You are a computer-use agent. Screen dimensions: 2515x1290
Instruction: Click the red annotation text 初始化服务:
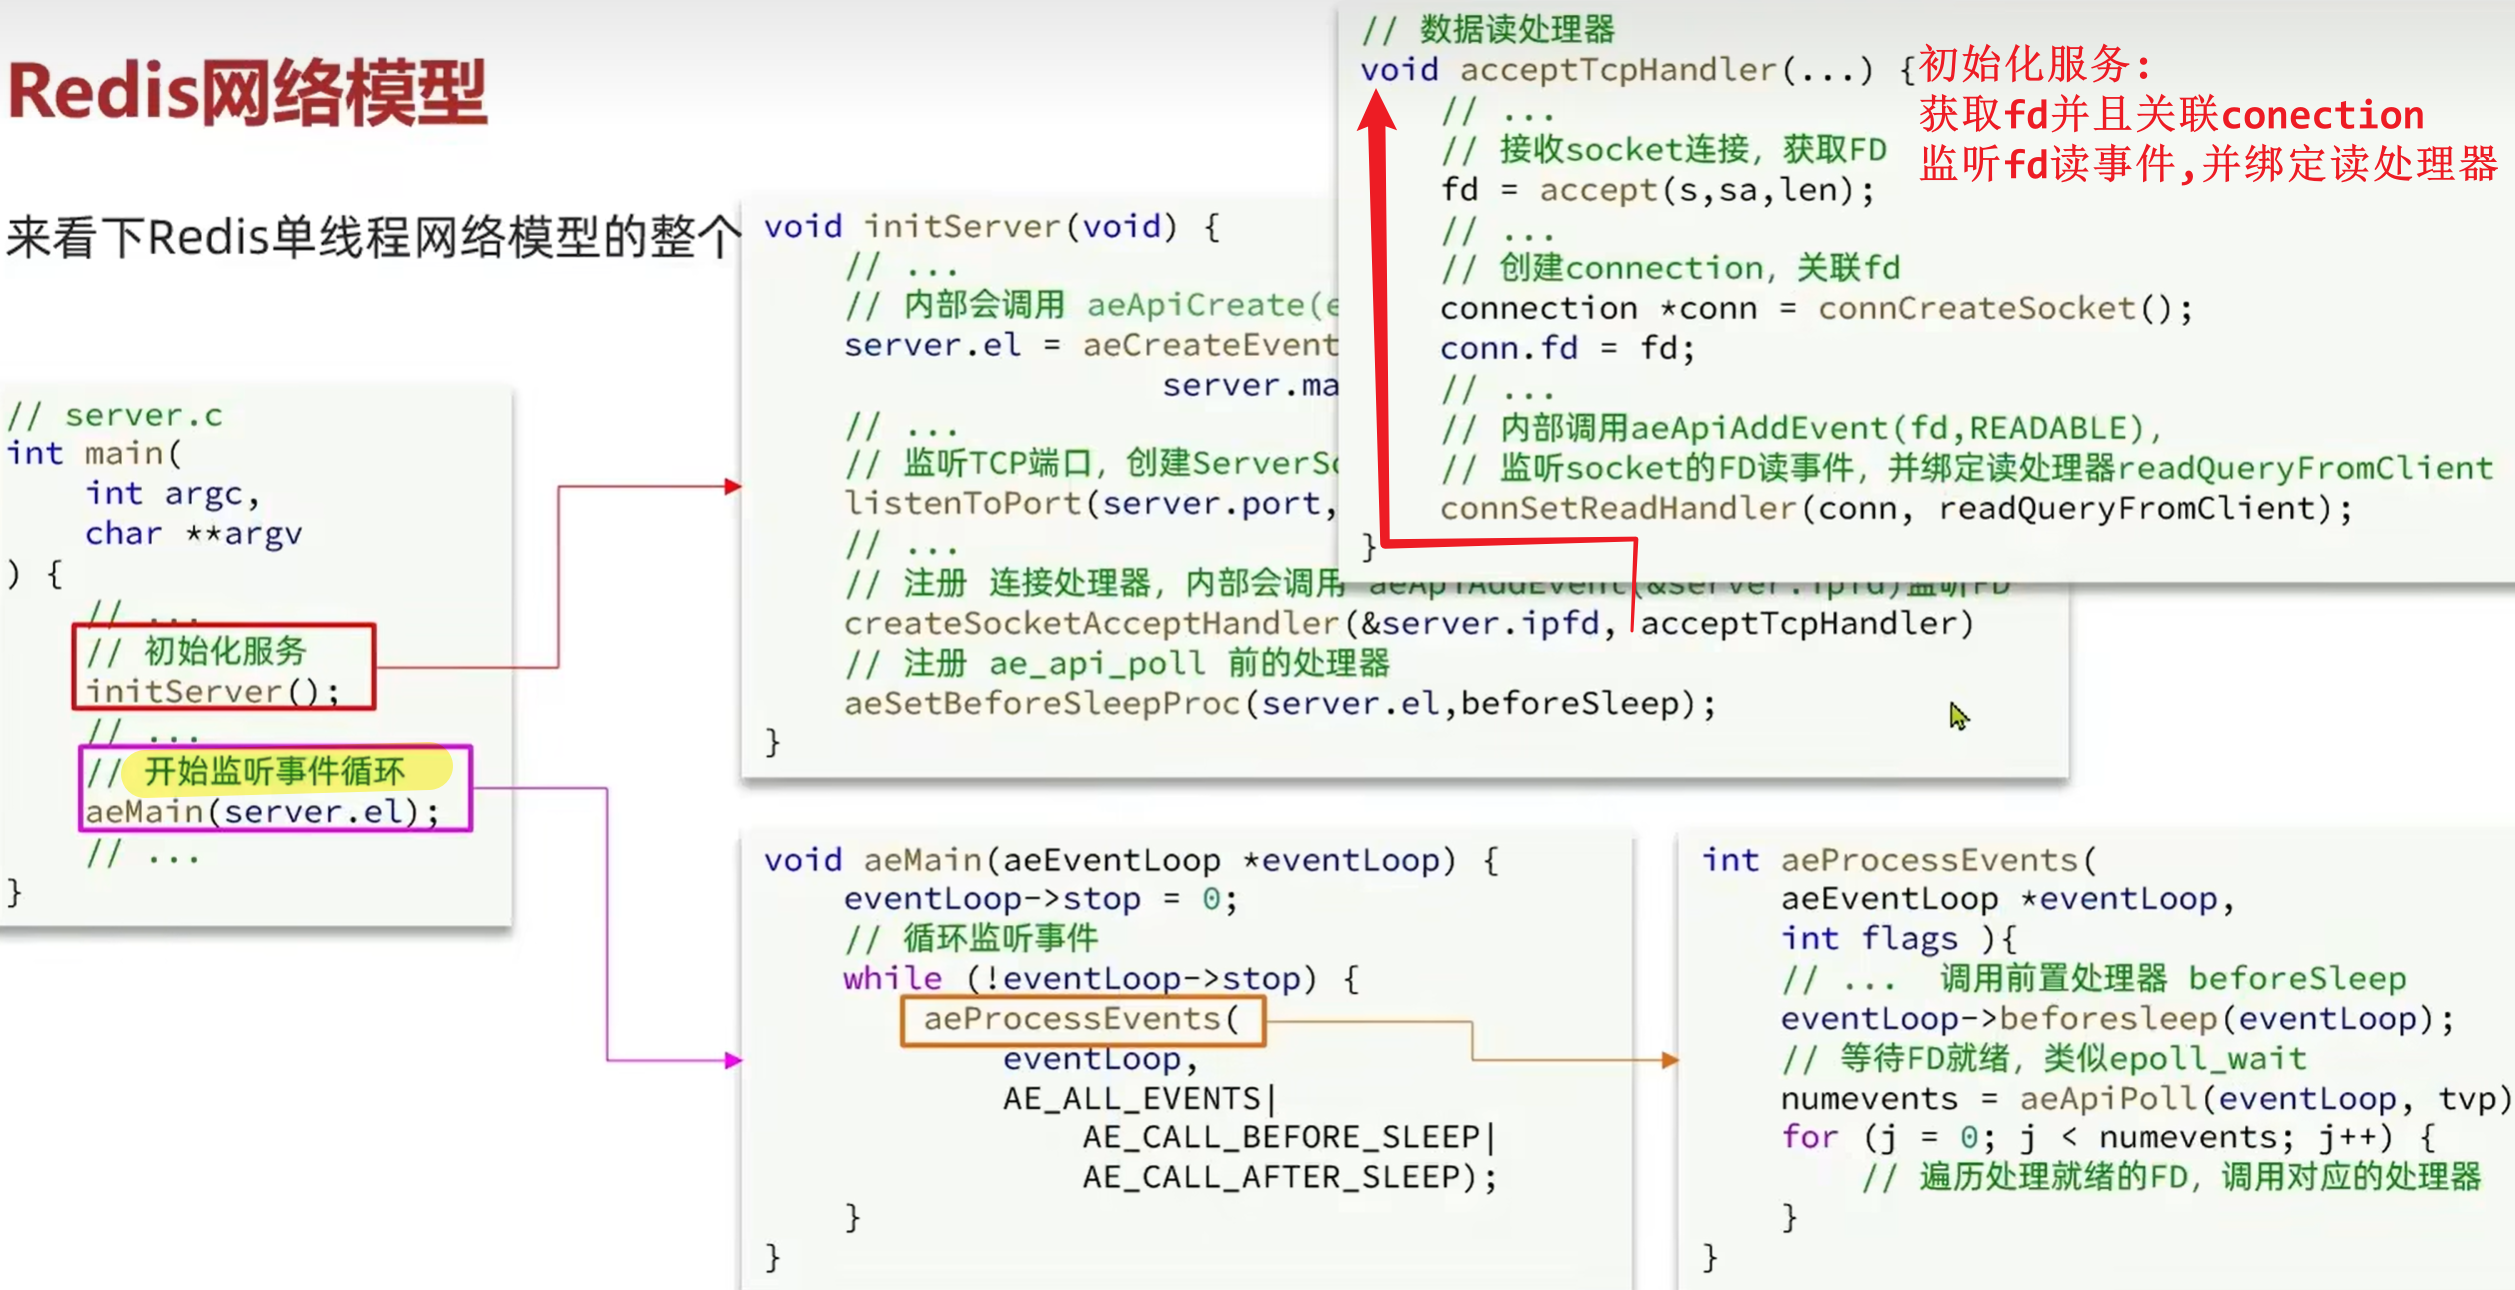[2035, 65]
